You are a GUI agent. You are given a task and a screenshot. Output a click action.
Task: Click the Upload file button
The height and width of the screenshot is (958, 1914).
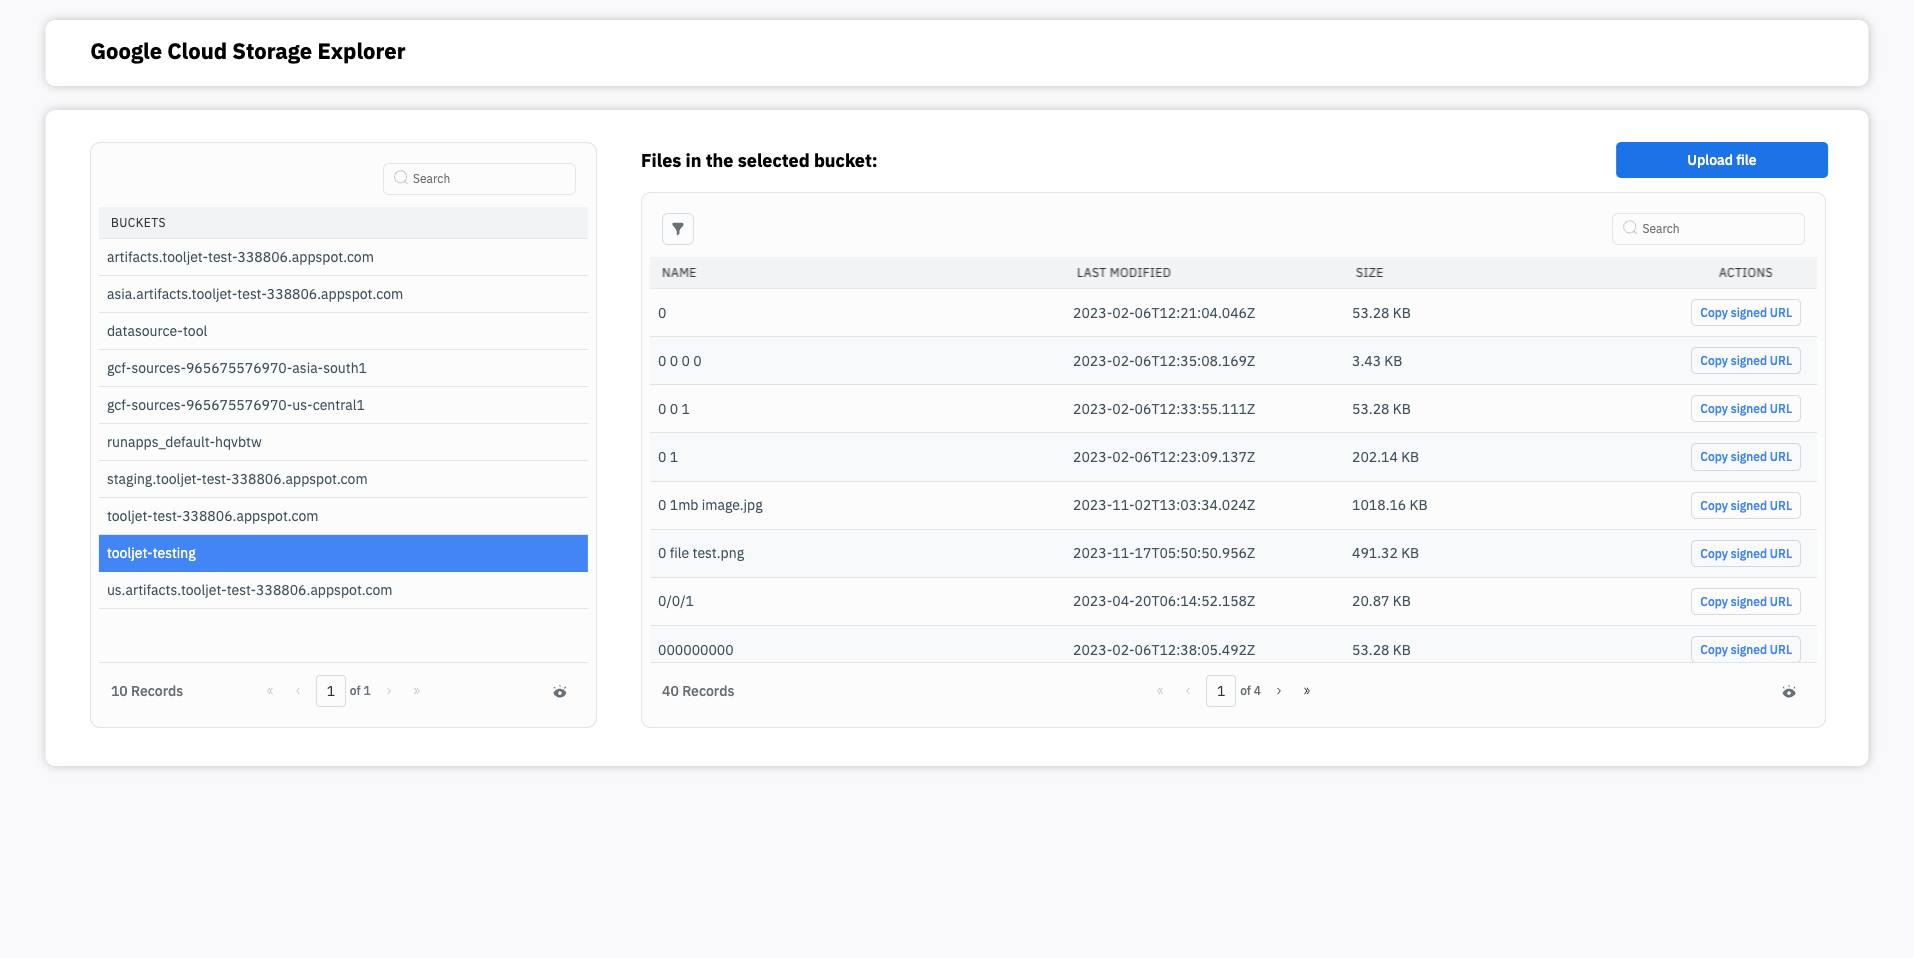[1721, 160]
